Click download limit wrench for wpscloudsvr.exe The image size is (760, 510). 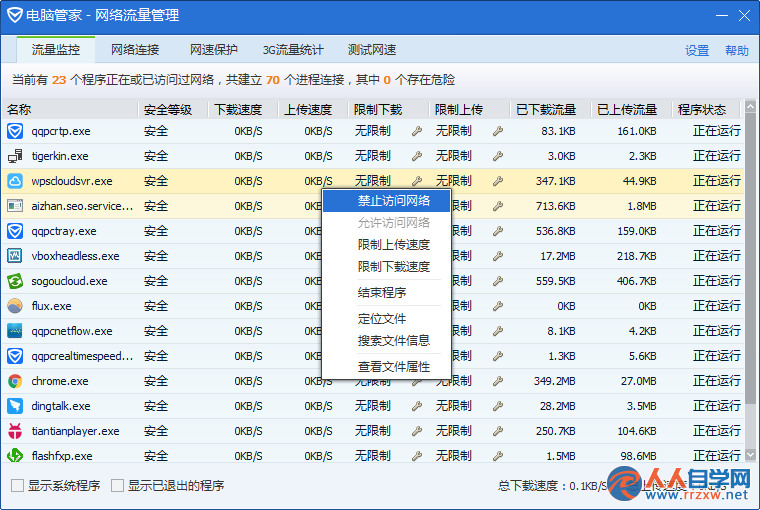coord(417,181)
